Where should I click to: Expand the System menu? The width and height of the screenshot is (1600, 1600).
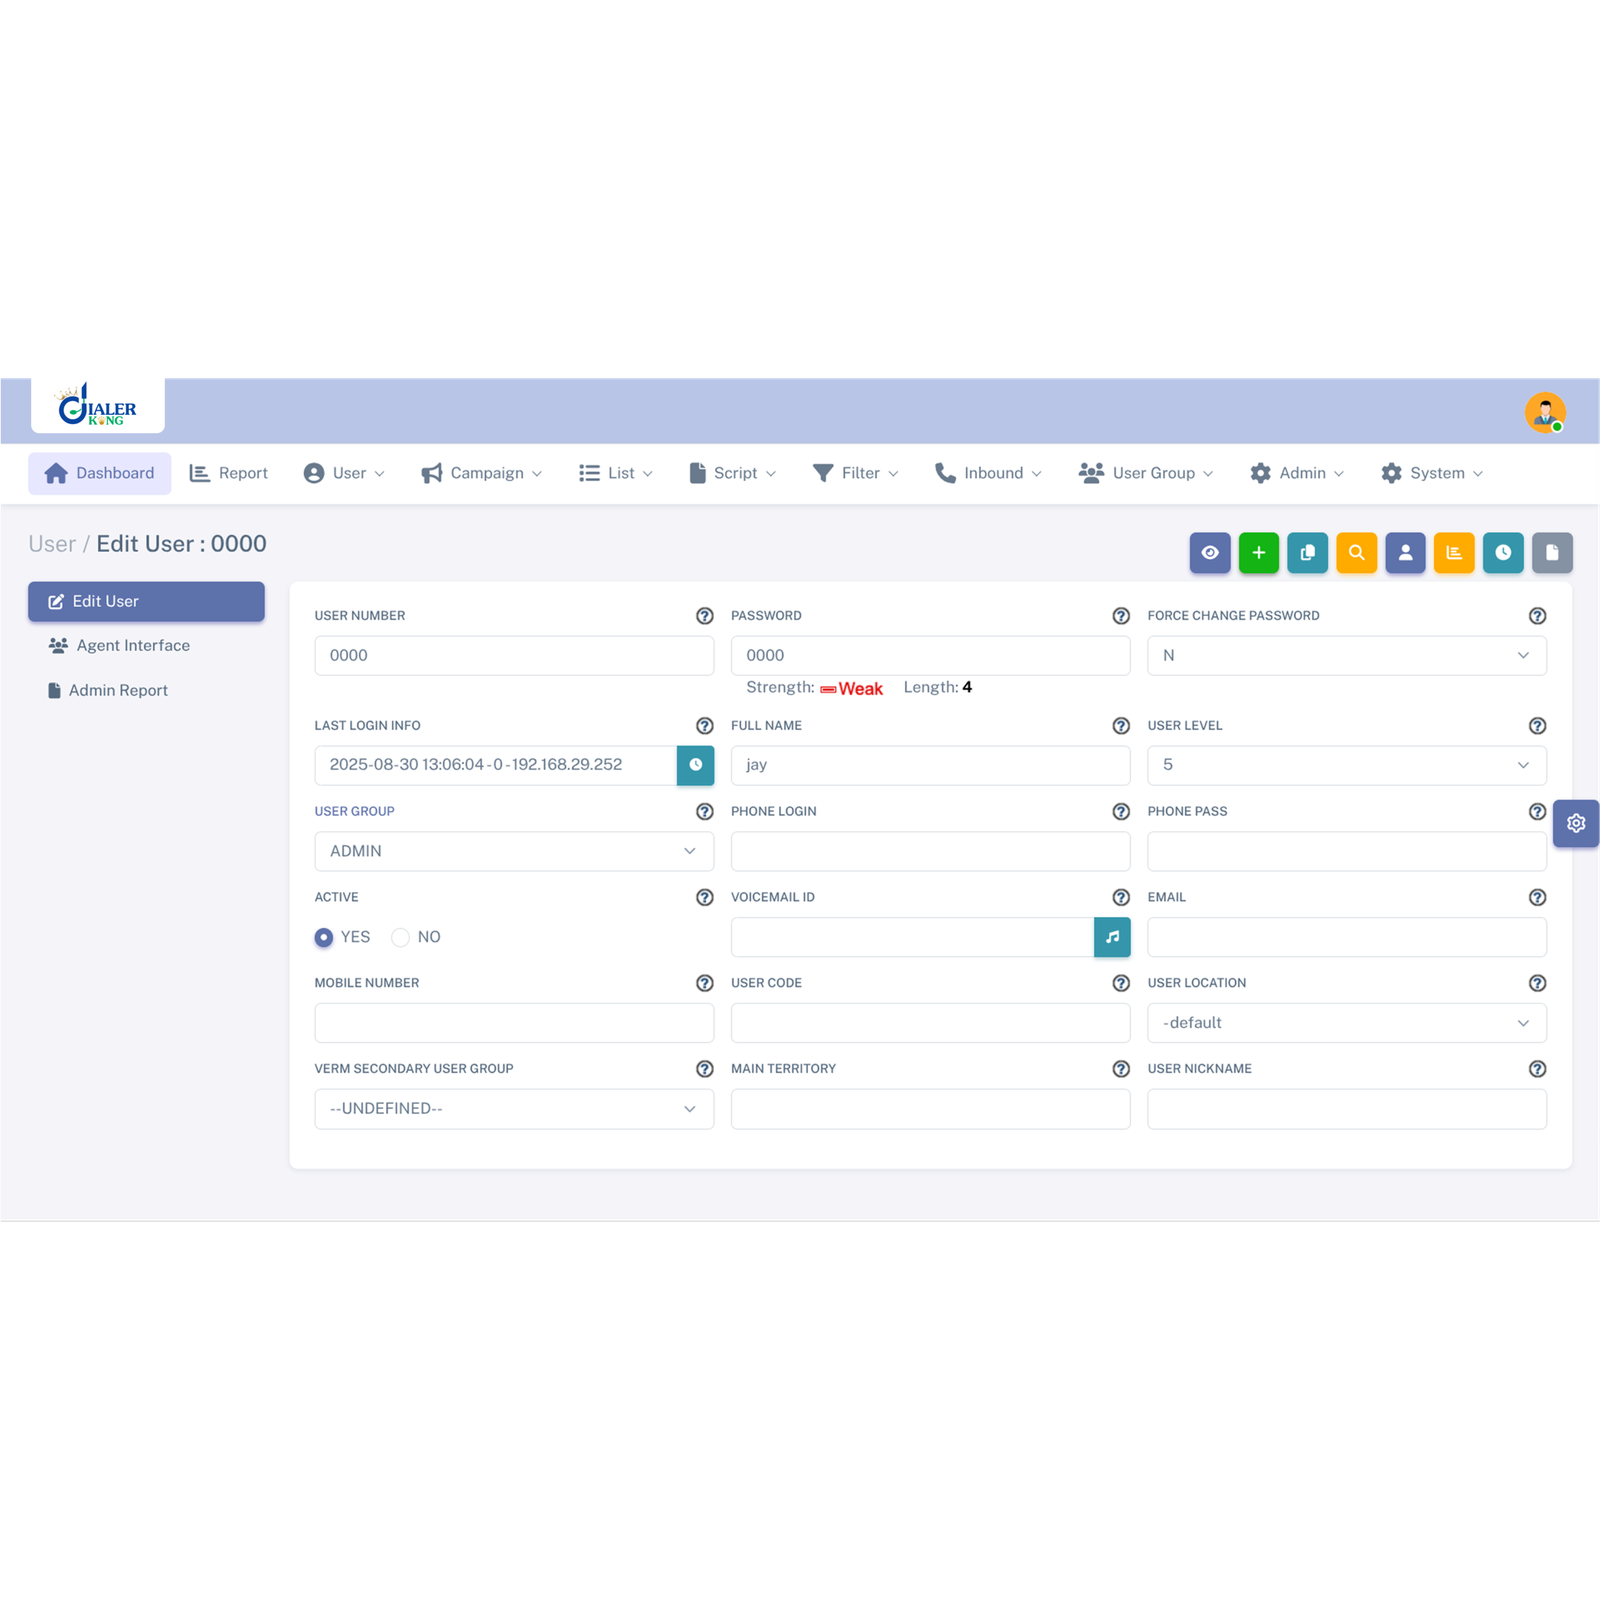tap(1432, 473)
